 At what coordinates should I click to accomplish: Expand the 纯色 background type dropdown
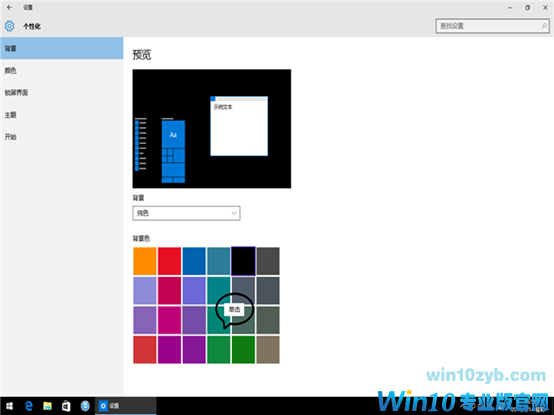coord(186,213)
